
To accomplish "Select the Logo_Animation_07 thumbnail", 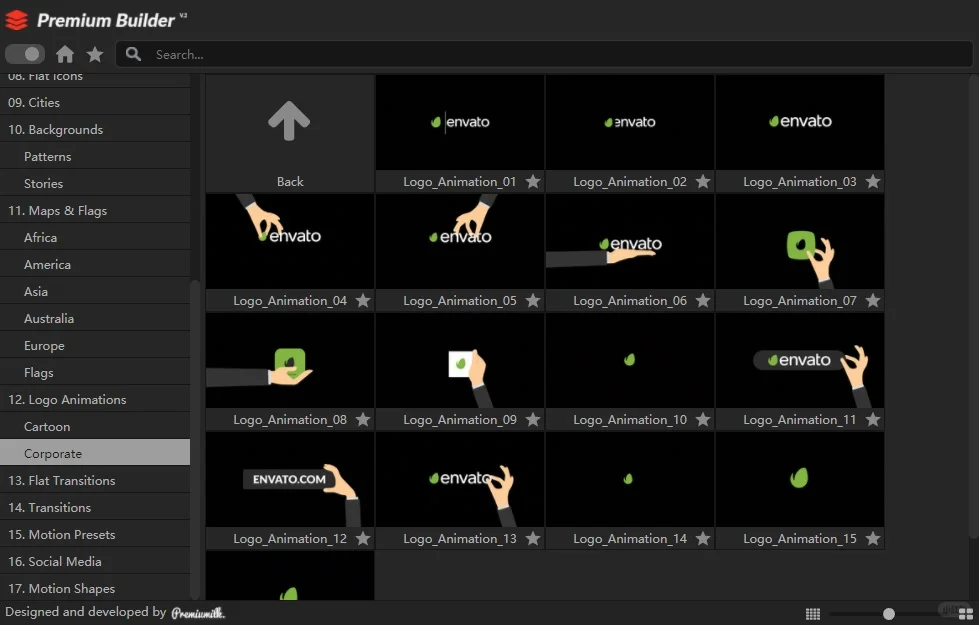I will 800,242.
